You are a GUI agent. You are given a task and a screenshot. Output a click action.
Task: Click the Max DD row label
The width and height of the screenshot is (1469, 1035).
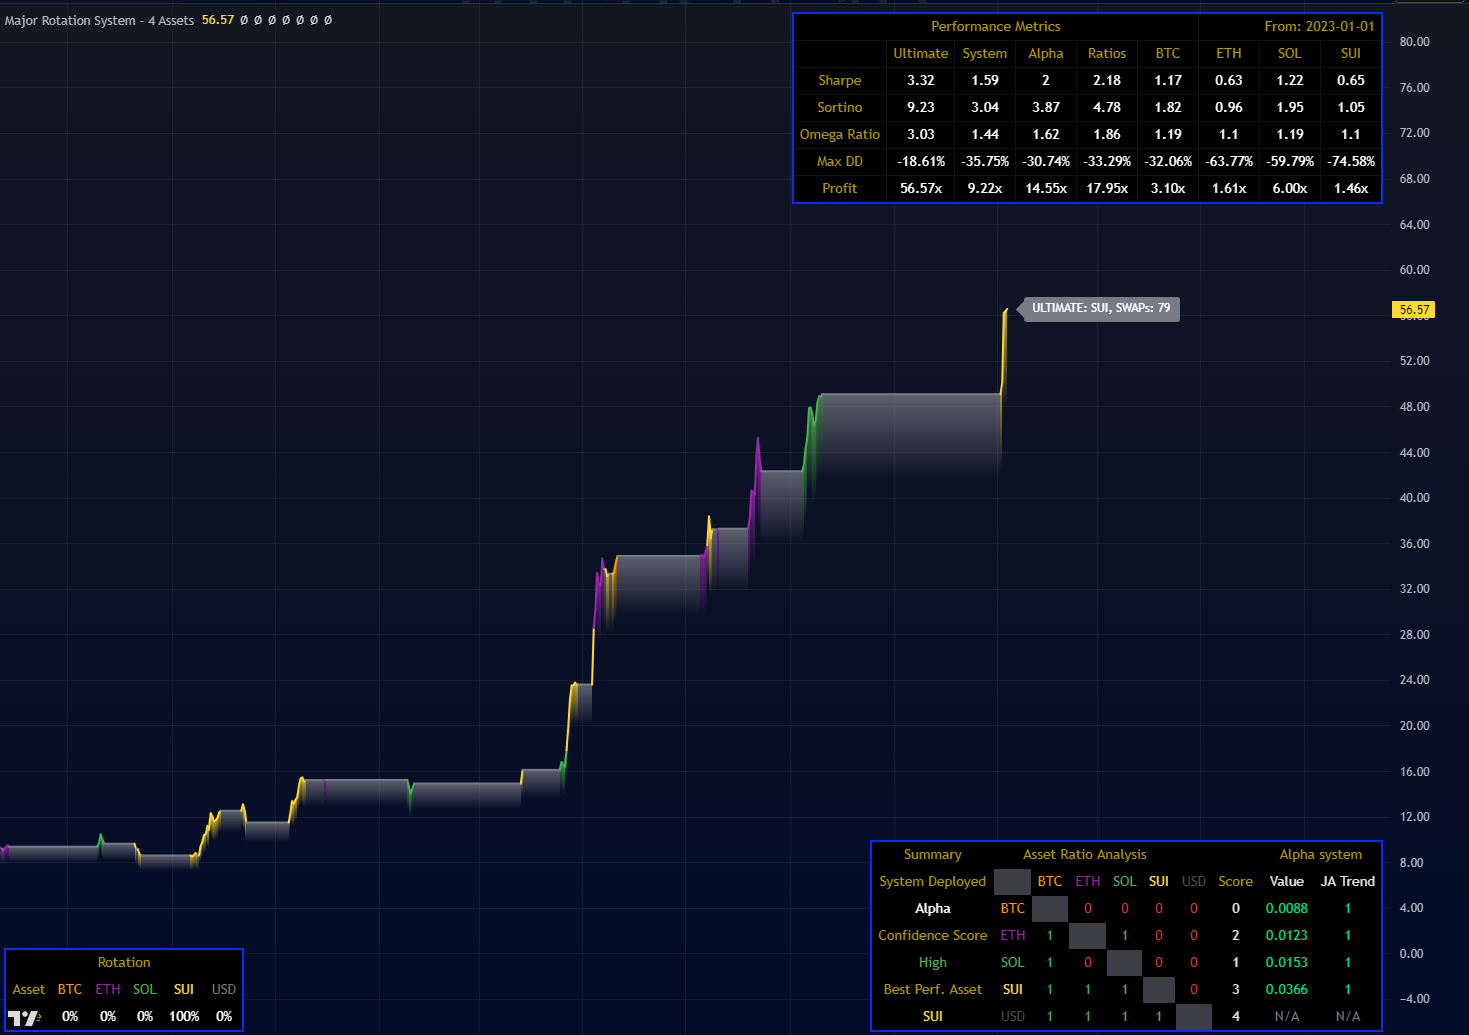point(839,161)
